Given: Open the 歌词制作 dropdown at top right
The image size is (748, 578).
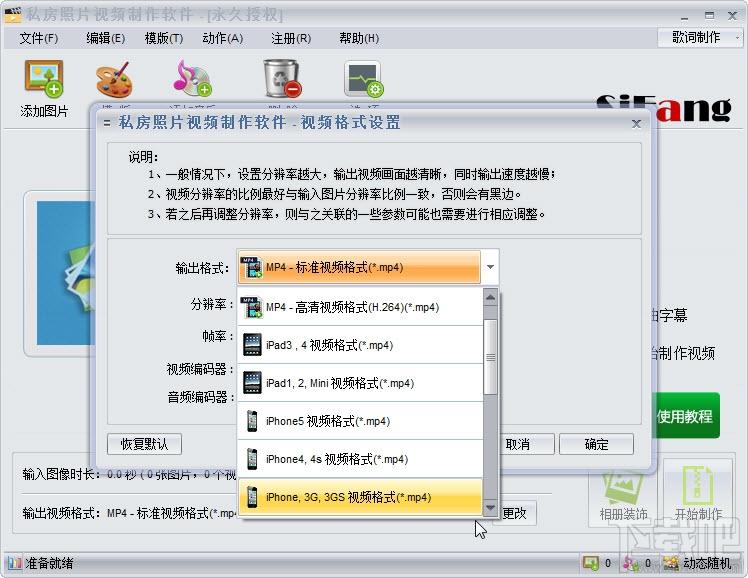Looking at the screenshot, I should pyautogui.click(x=700, y=37).
